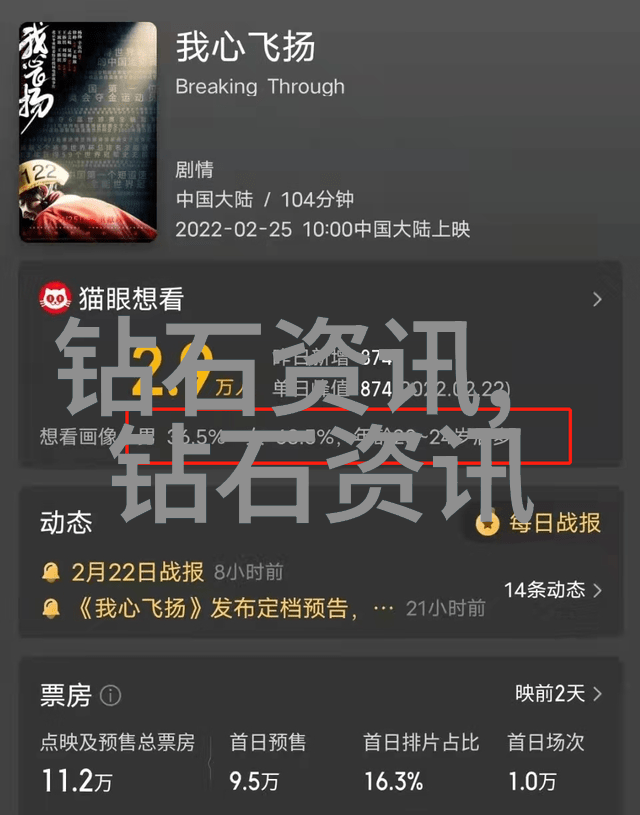Tap the 票房 info circle icon

pos(110,695)
